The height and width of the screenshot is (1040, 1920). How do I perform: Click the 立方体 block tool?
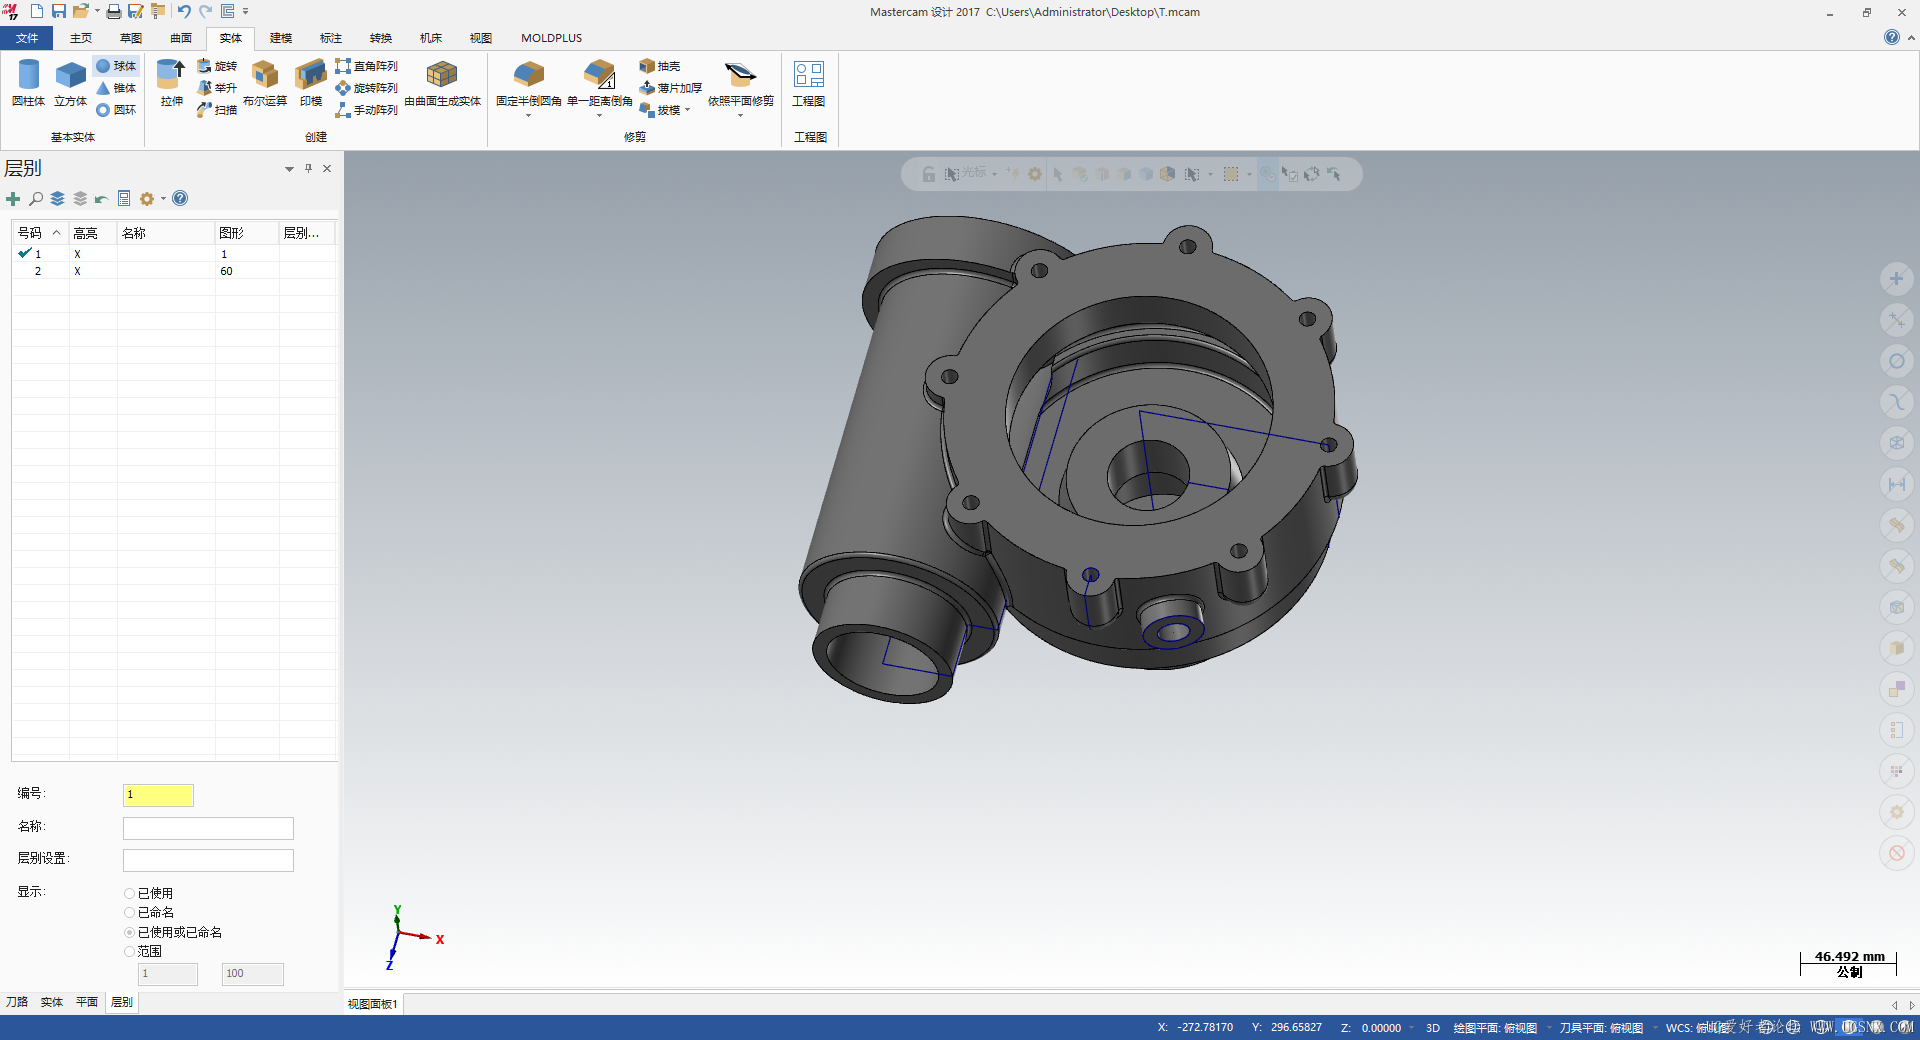tap(70, 82)
